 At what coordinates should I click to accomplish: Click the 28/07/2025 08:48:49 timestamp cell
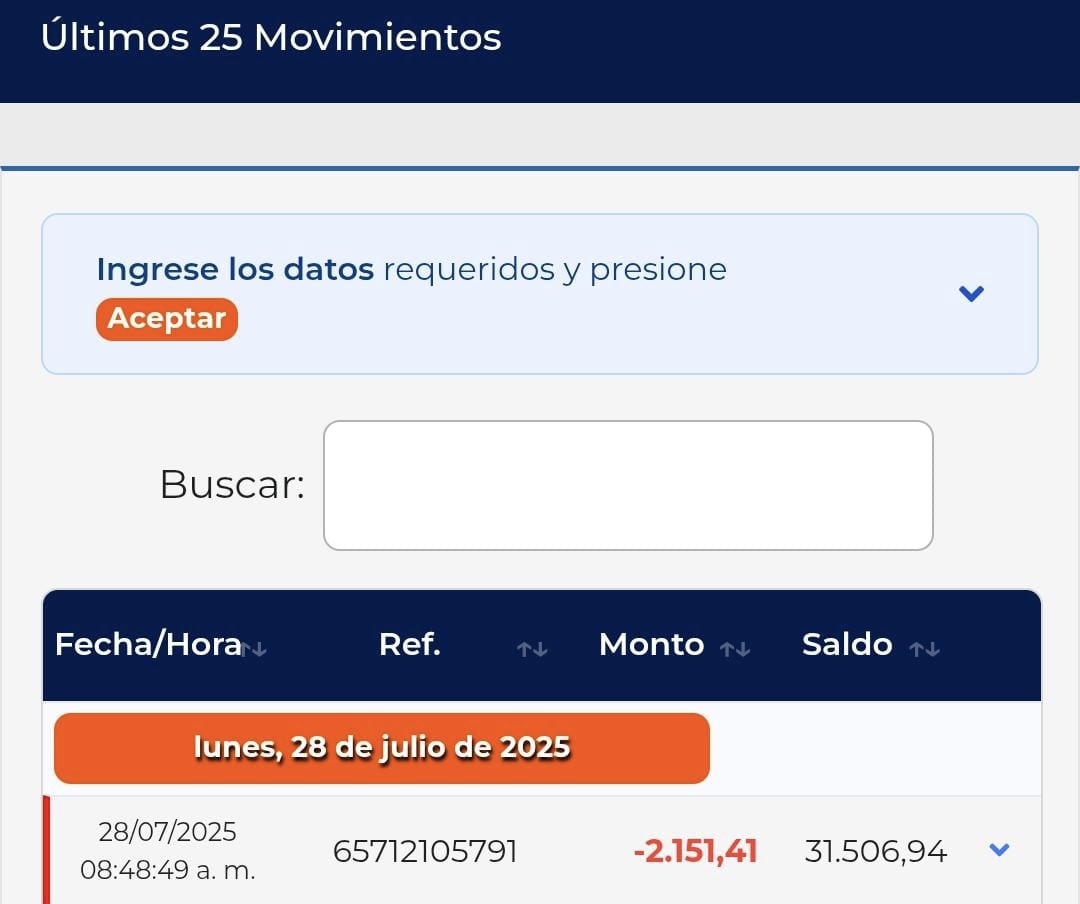coord(168,851)
